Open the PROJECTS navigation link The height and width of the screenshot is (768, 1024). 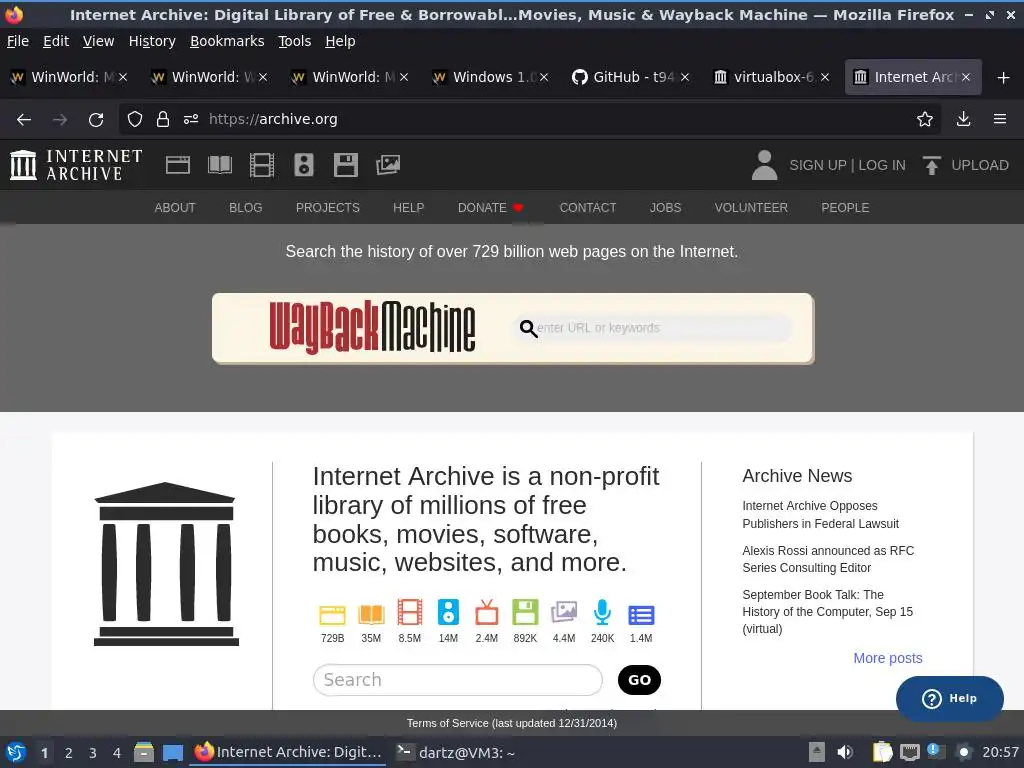[328, 208]
